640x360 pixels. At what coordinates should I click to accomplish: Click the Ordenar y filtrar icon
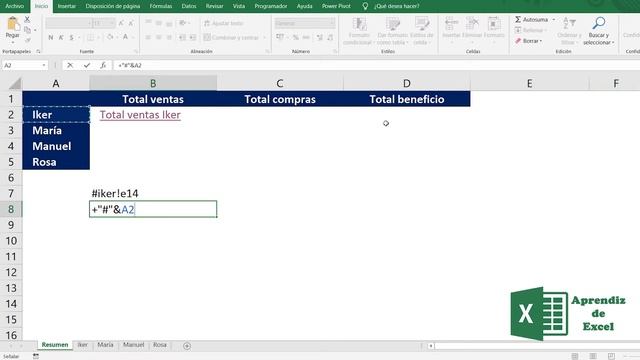pyautogui.click(x=569, y=23)
